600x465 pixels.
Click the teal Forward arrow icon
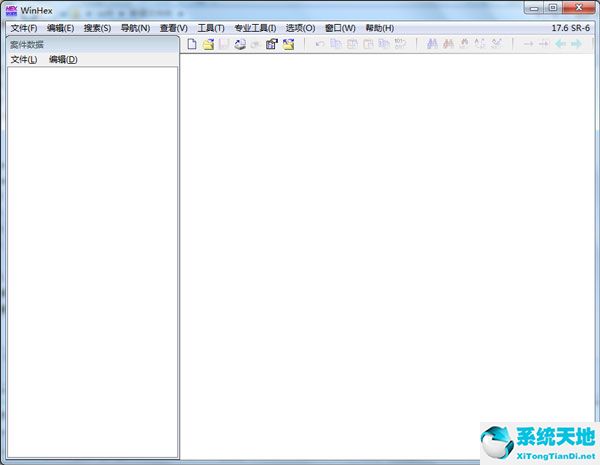click(576, 44)
